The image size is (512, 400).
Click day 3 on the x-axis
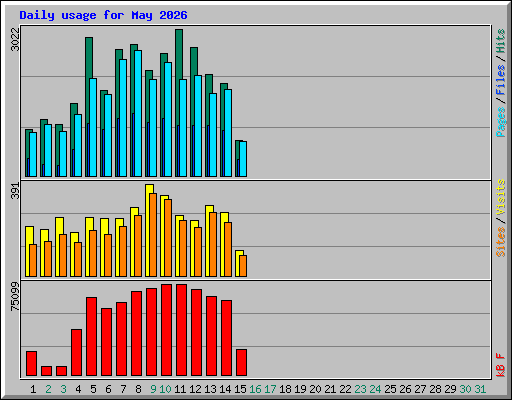point(63,389)
